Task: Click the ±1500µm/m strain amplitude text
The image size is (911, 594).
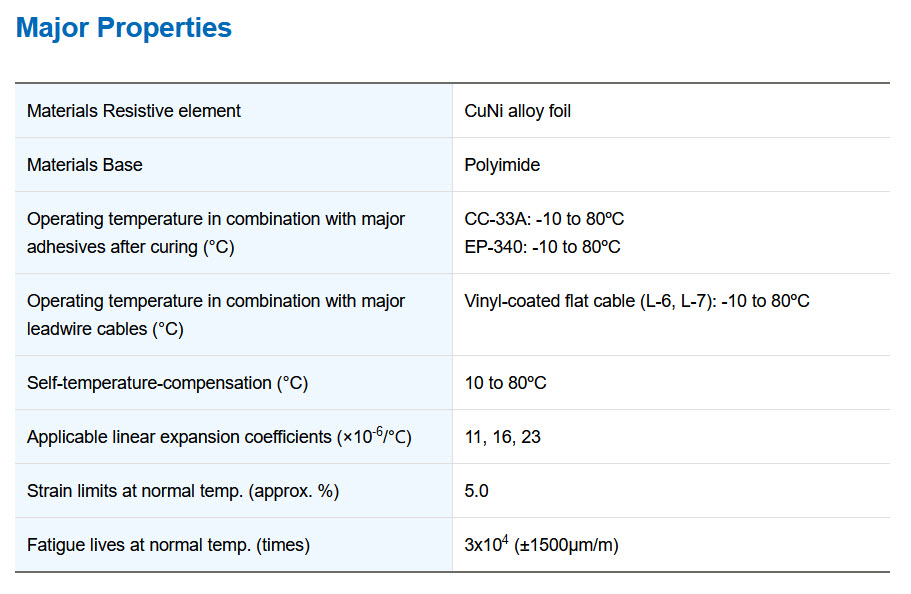Action: point(566,545)
